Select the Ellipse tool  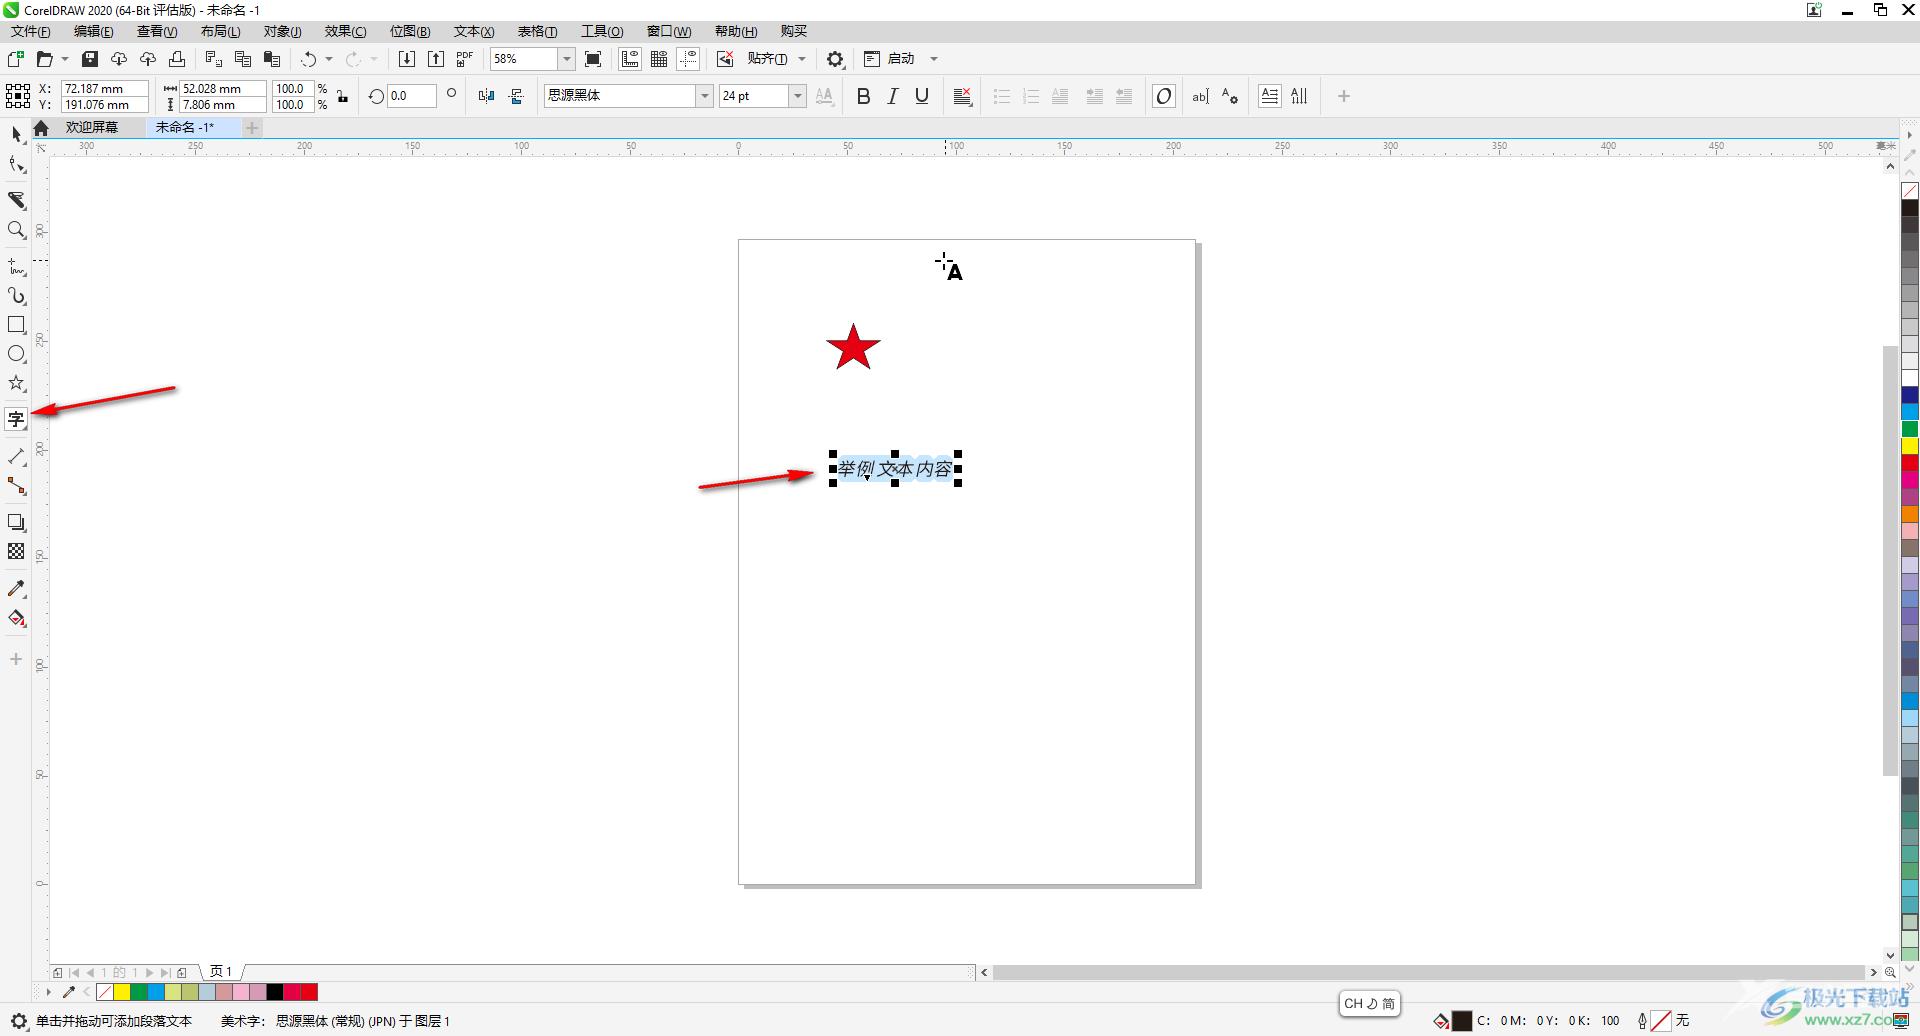click(x=16, y=354)
